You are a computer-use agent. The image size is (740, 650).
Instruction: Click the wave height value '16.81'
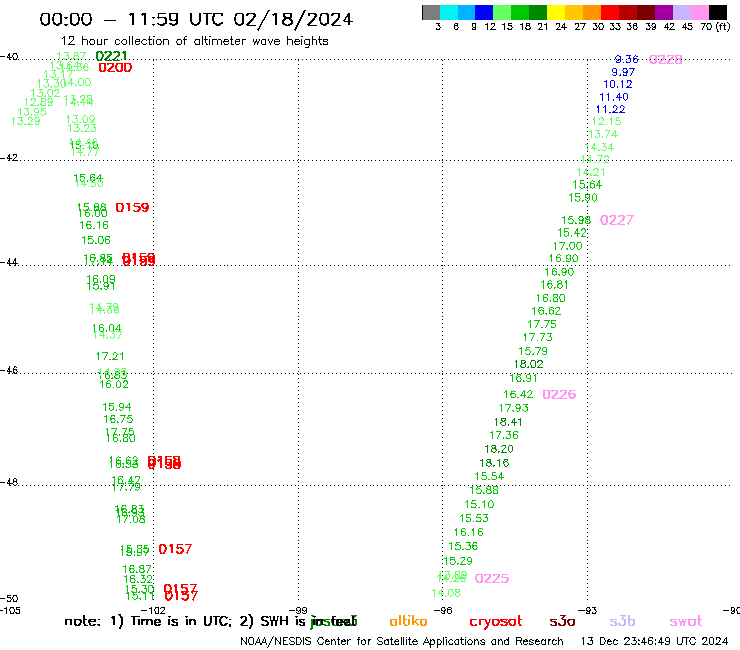[554, 285]
